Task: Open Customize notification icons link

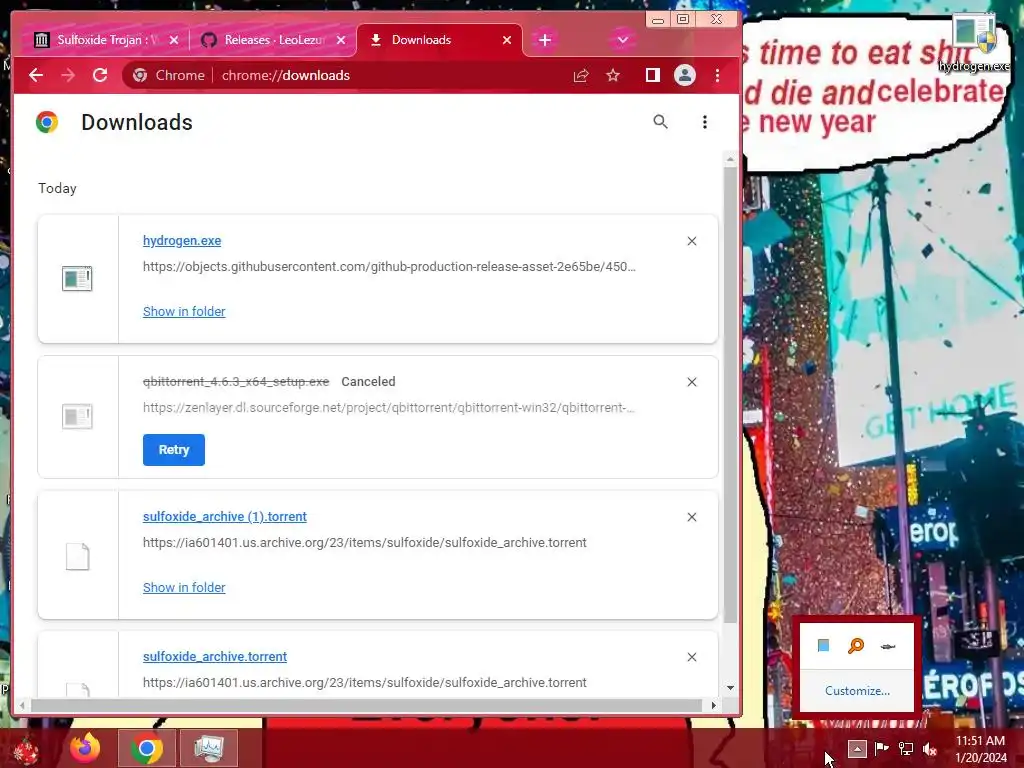Action: [857, 691]
